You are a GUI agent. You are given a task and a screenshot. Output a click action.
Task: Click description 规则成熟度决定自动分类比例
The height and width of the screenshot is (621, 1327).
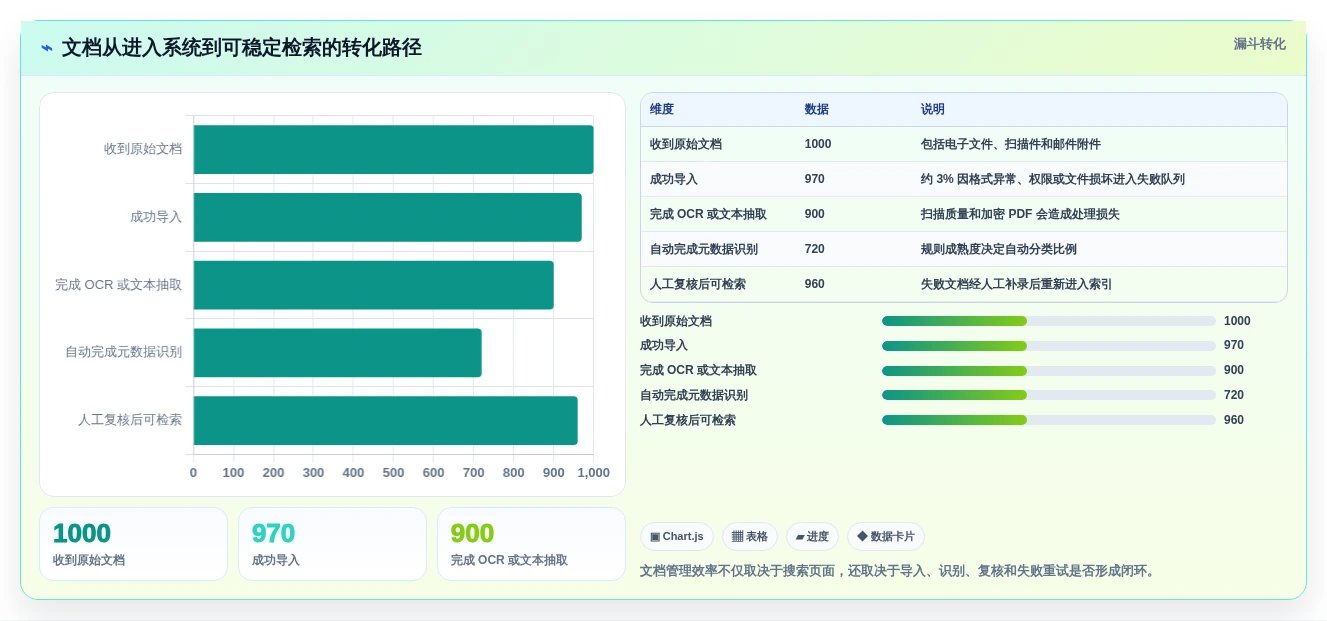998,249
